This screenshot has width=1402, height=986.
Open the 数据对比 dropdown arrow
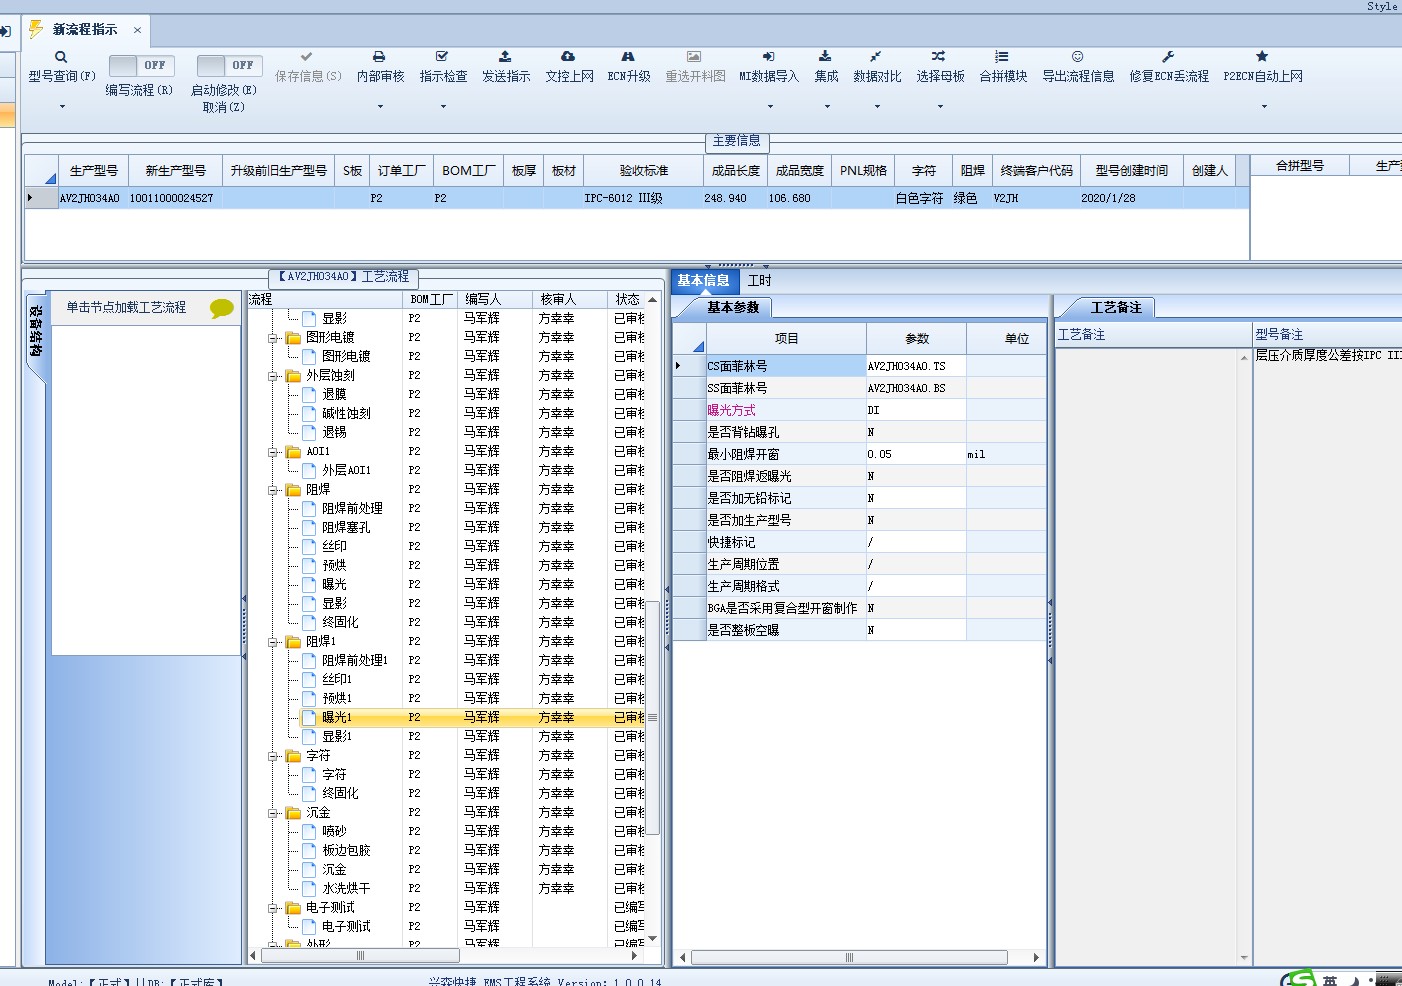tap(877, 106)
